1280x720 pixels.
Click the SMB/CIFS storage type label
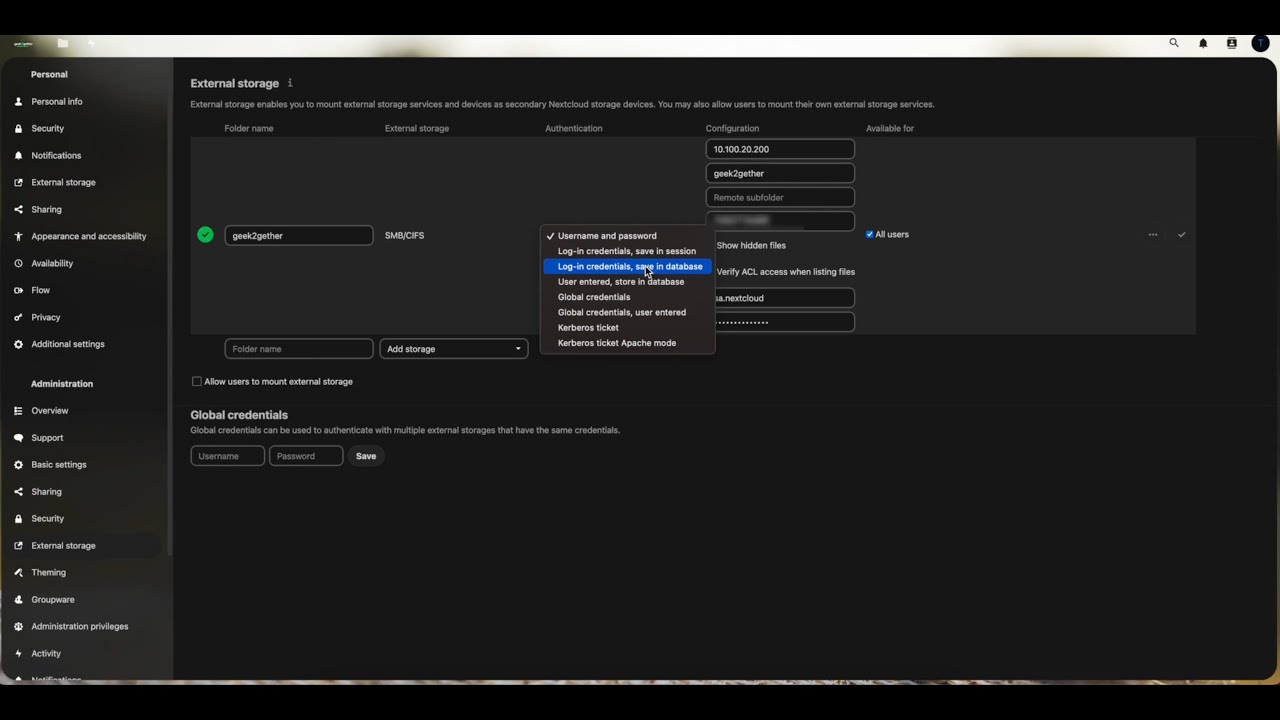point(404,236)
